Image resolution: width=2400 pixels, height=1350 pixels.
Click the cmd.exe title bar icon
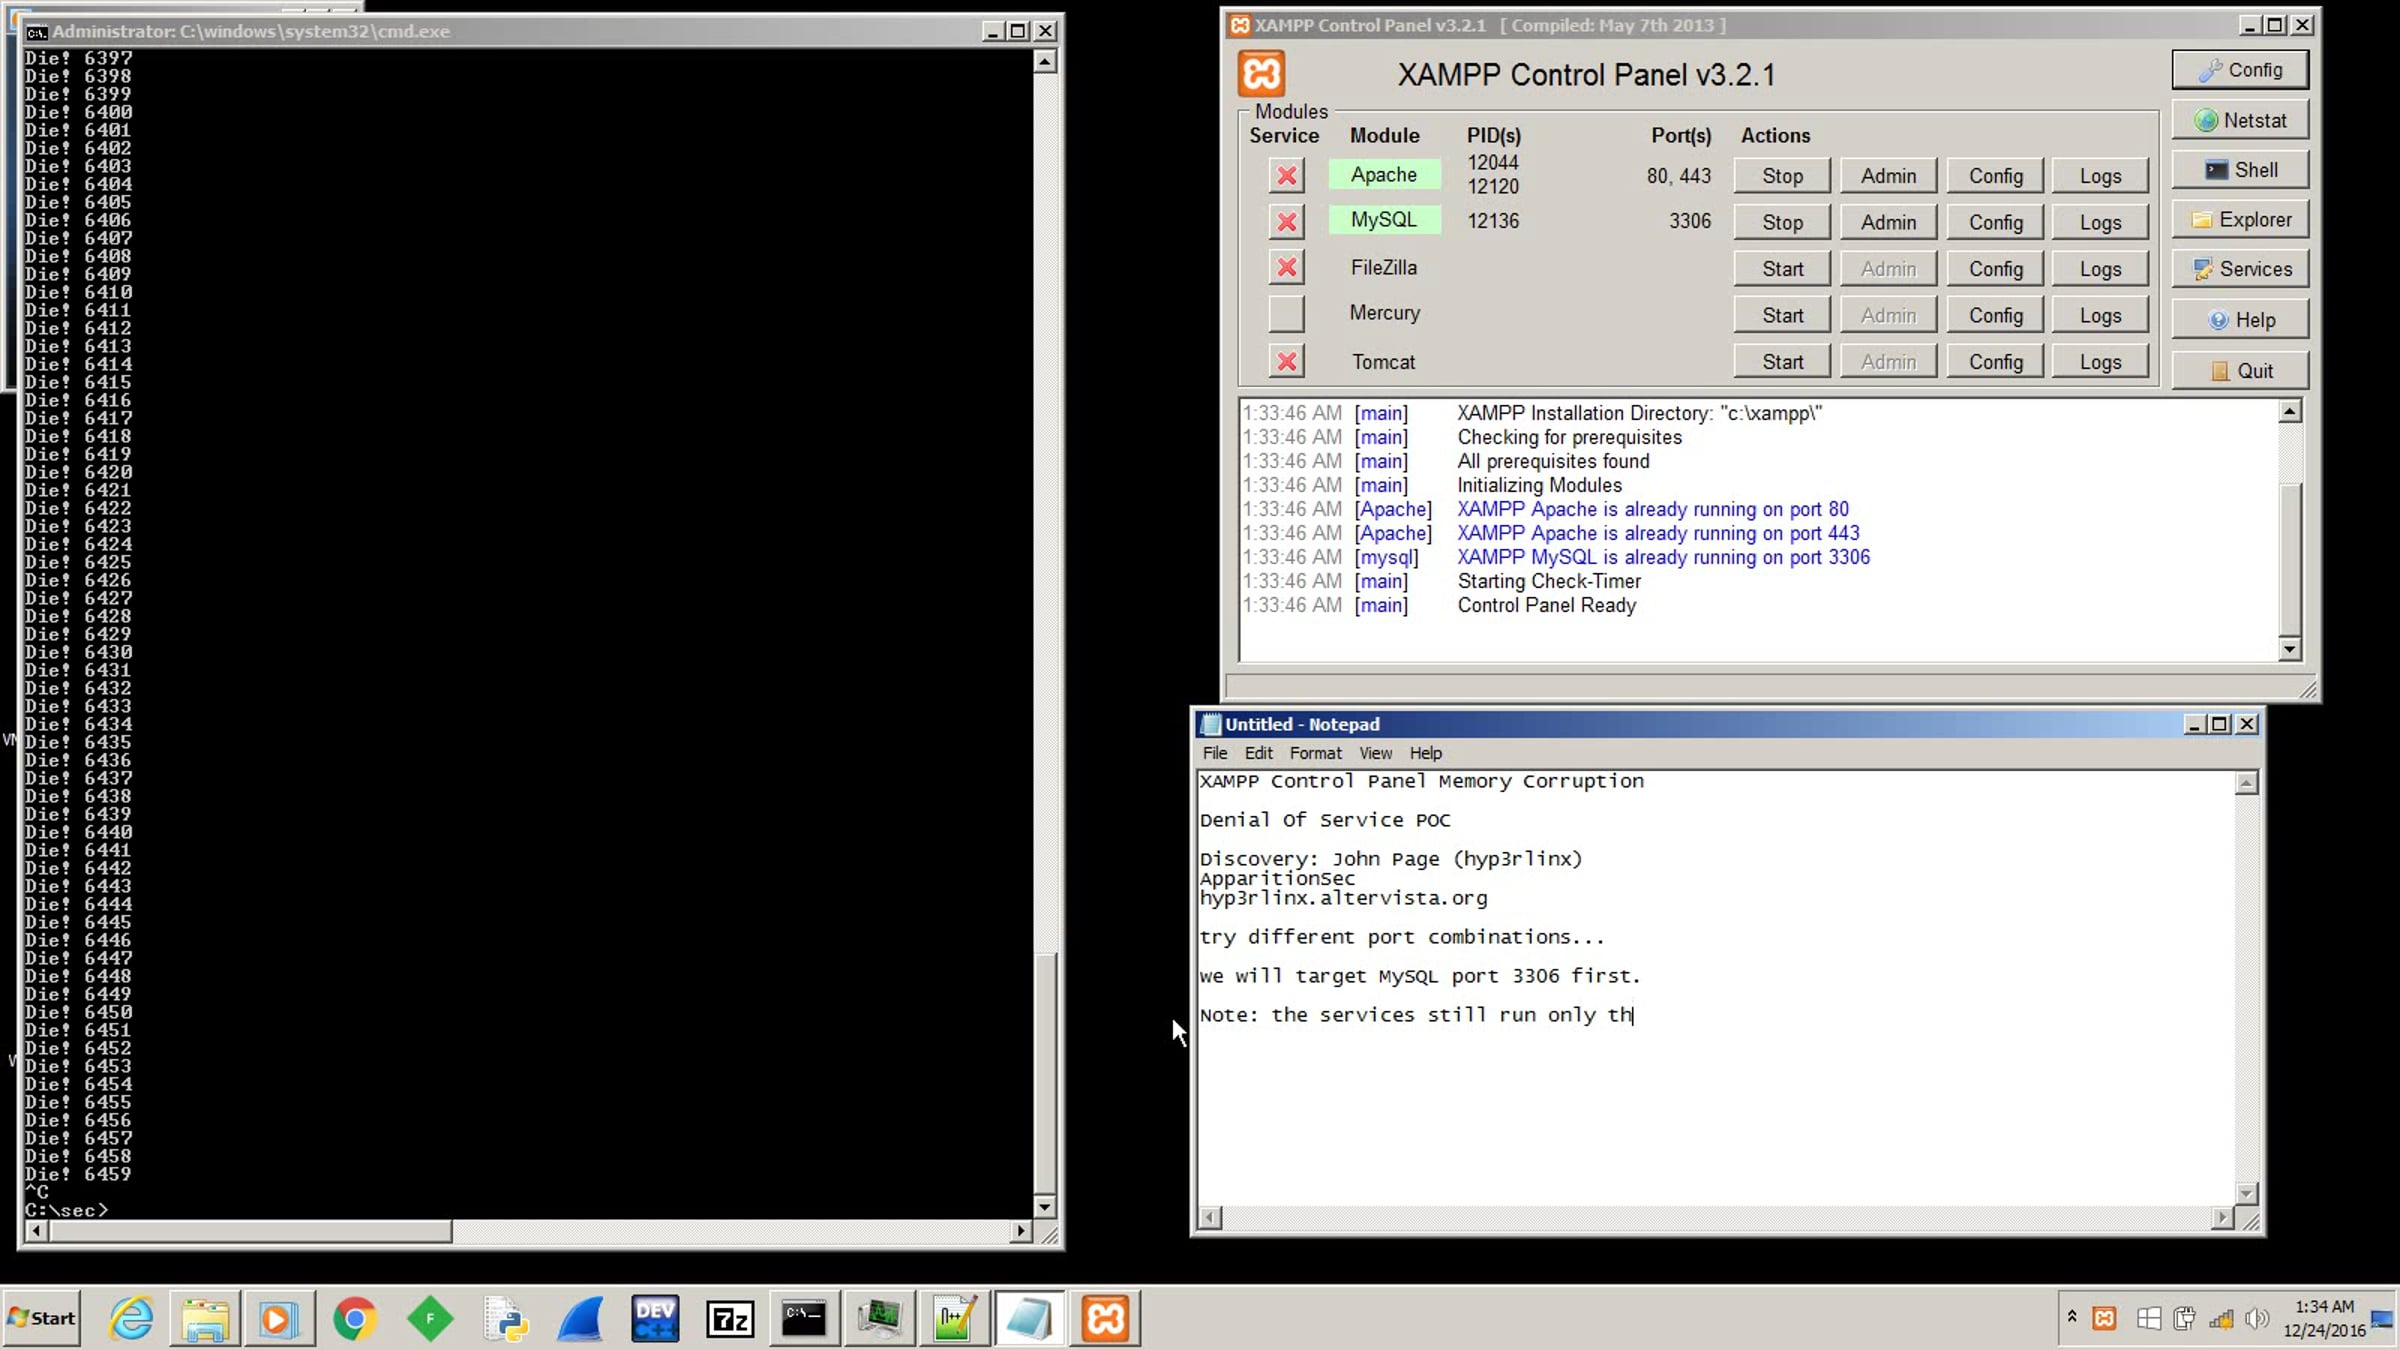point(37,32)
